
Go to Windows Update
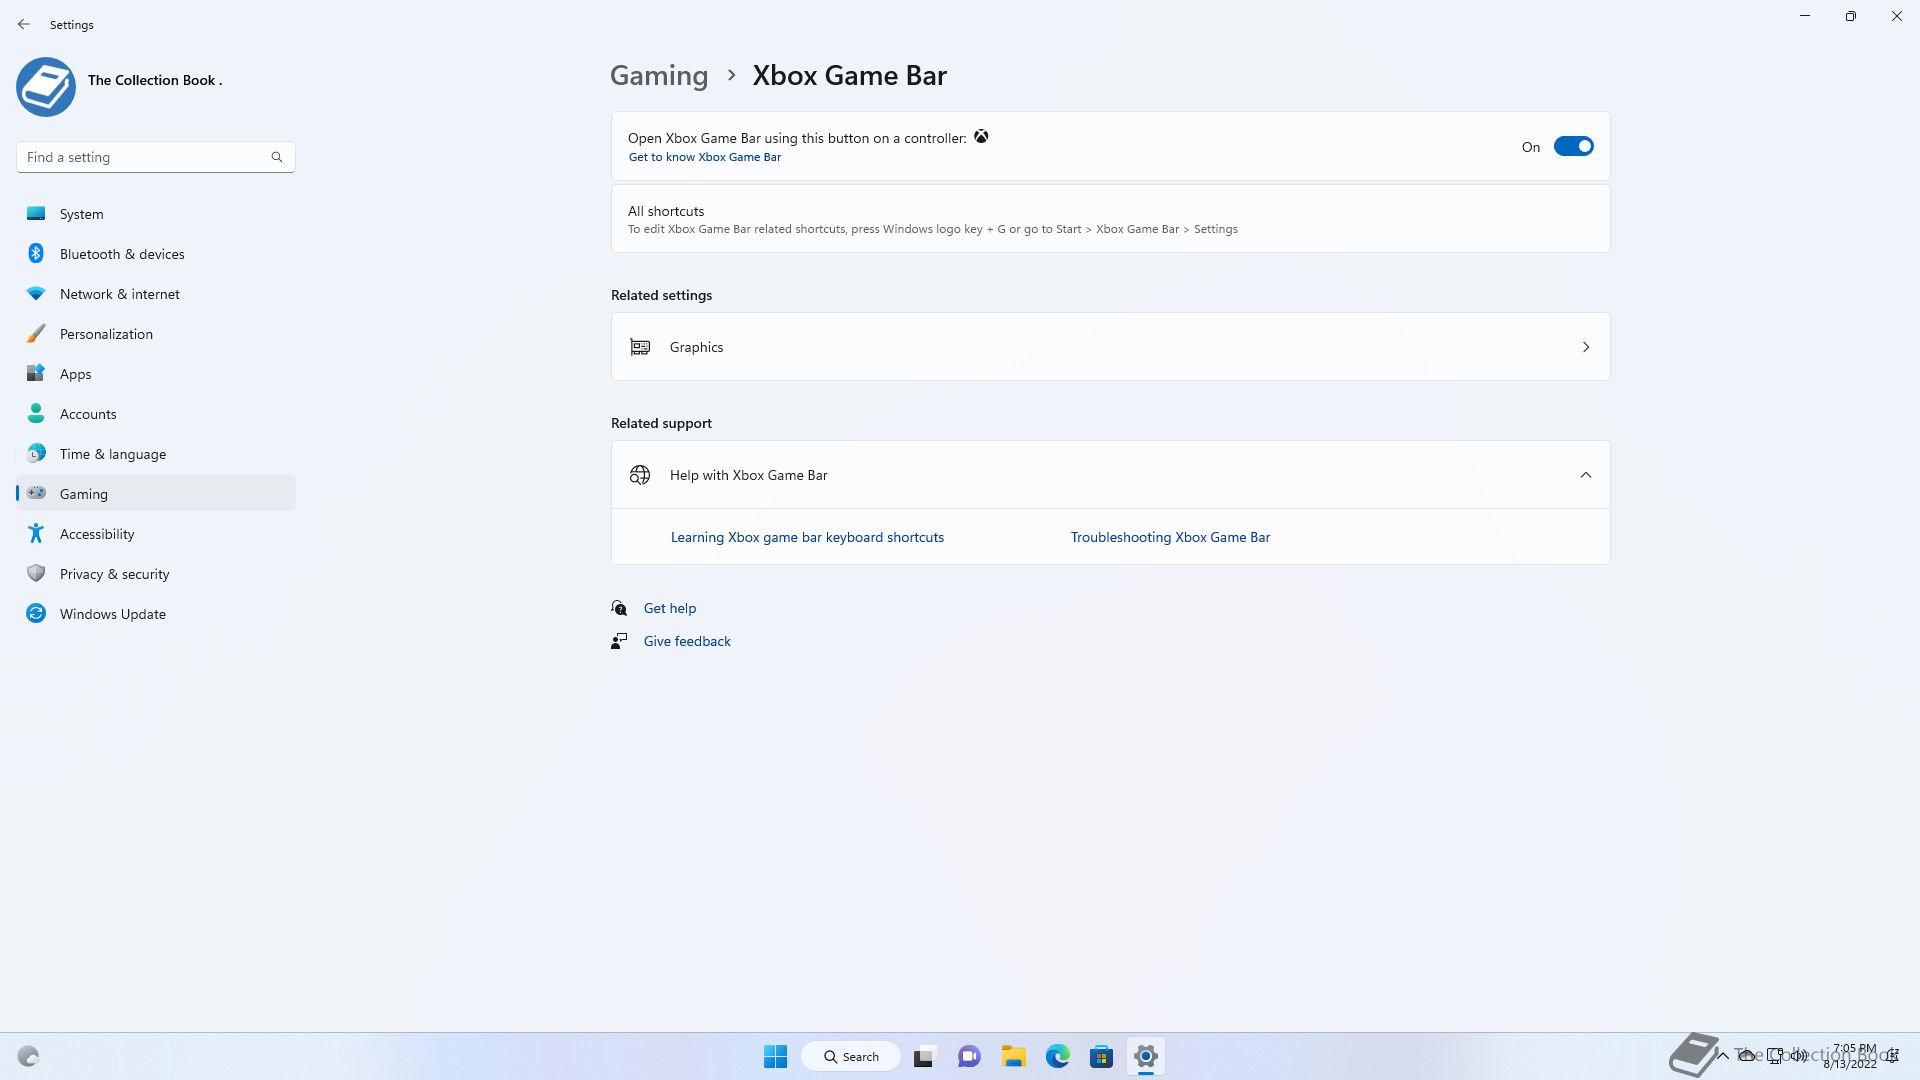(156, 613)
